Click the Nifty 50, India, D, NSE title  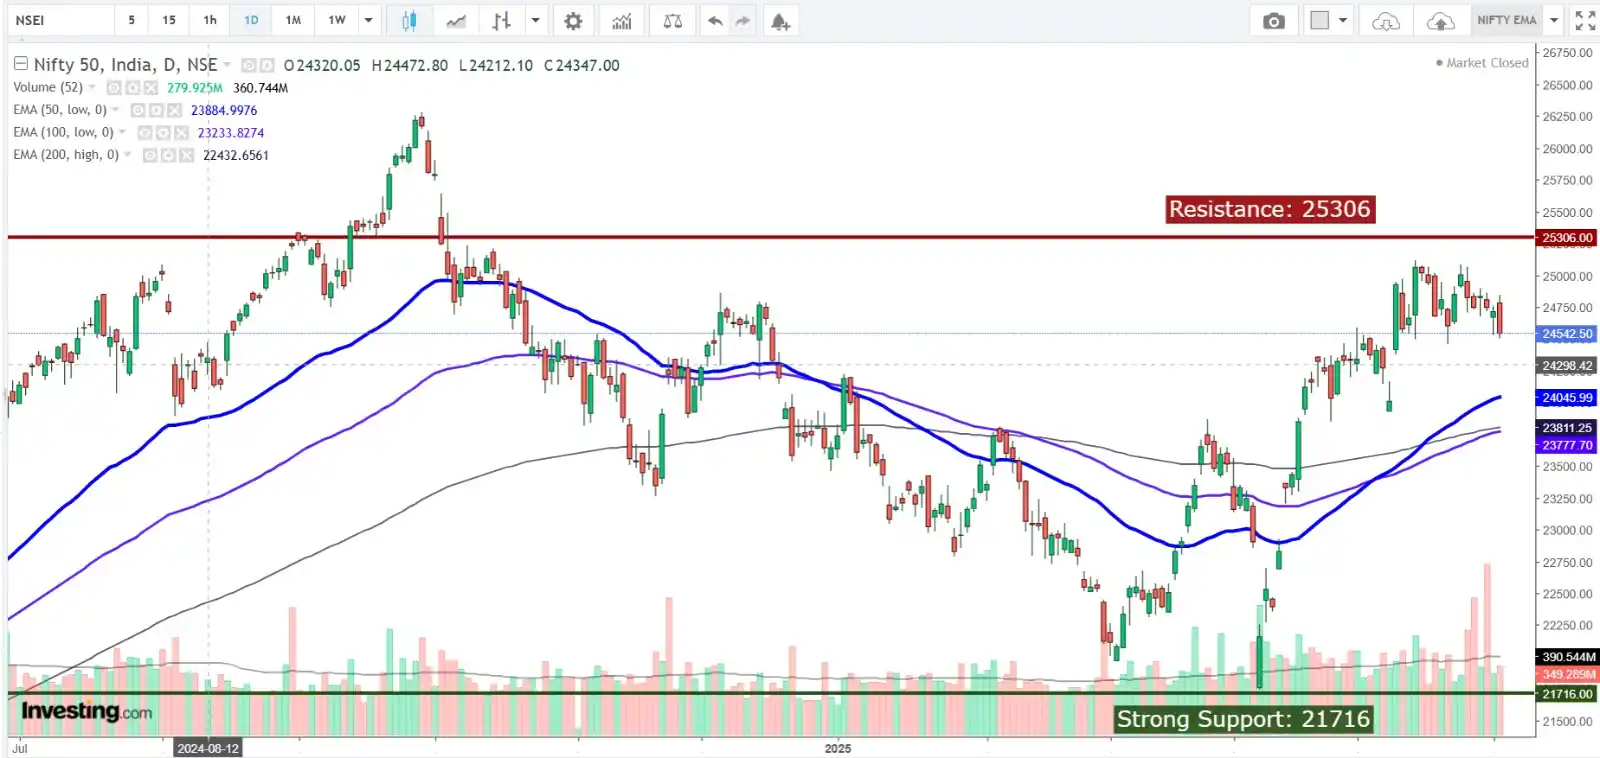click(125, 65)
